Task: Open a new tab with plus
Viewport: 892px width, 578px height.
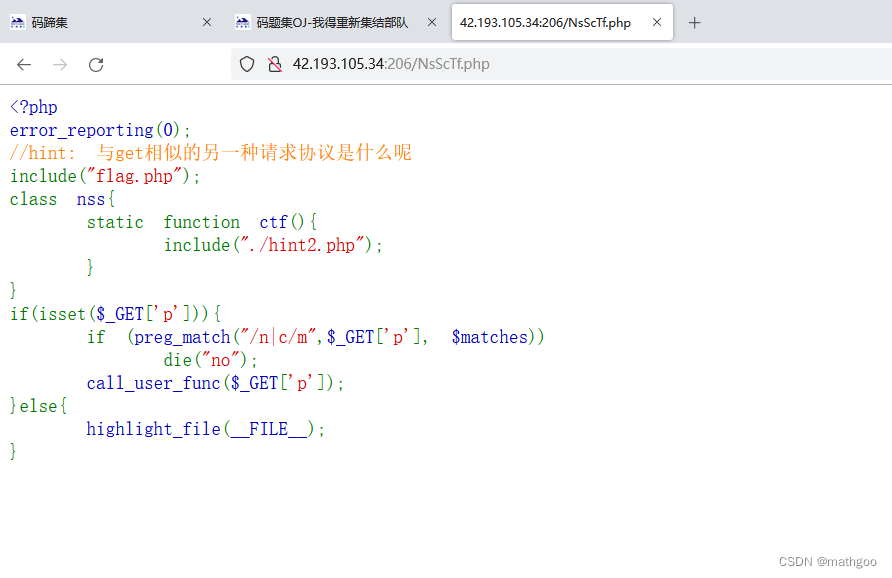Action: [695, 23]
